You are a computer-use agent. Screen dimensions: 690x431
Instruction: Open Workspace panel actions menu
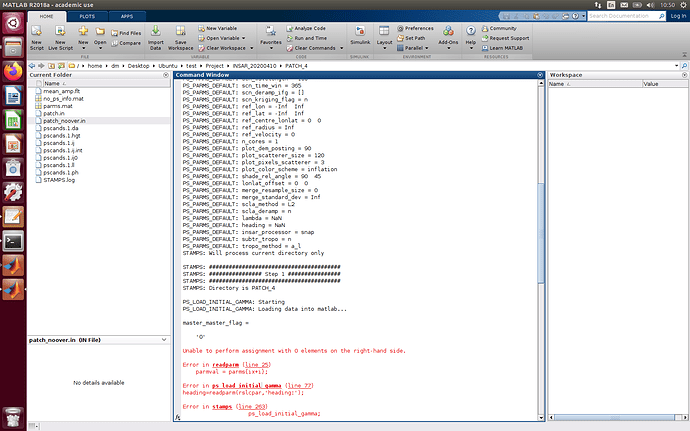tap(685, 75)
